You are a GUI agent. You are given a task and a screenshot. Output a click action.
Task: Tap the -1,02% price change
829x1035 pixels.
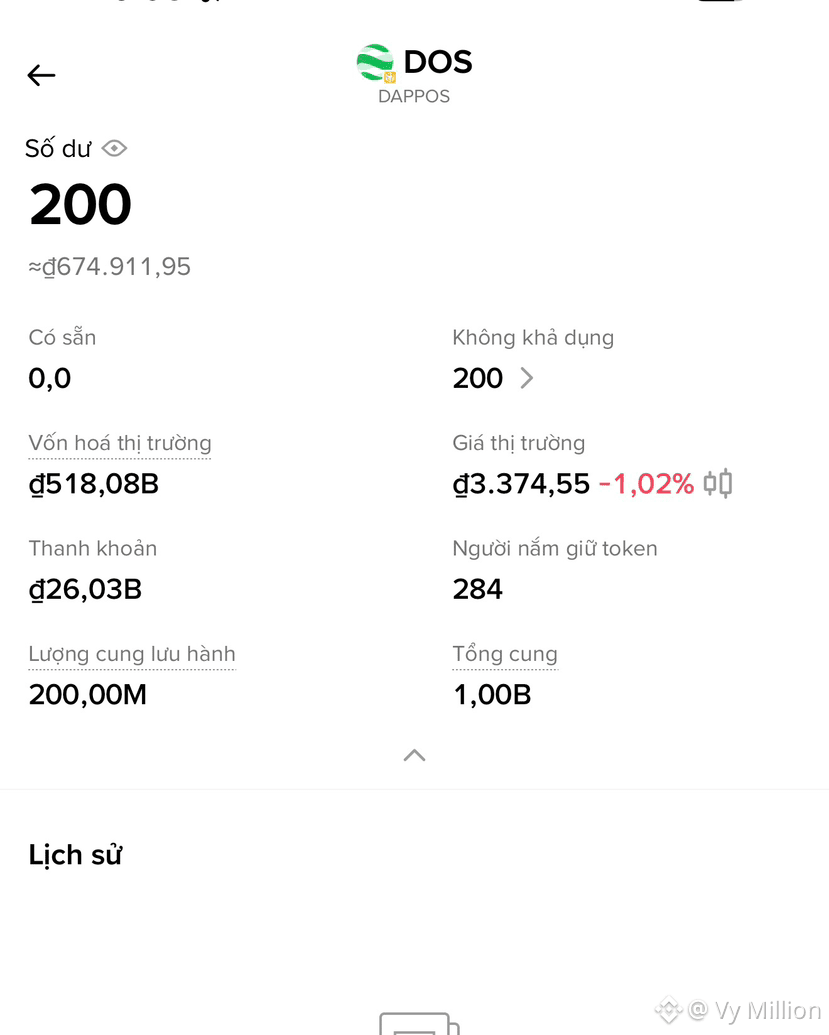pyautogui.click(x=646, y=484)
